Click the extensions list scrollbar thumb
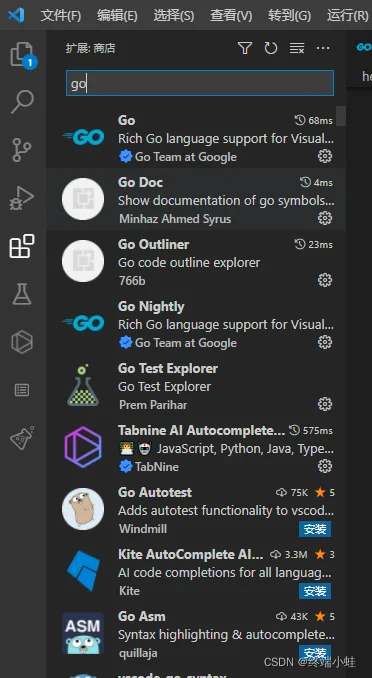Screen dimensions: 372x678 pos(341,116)
